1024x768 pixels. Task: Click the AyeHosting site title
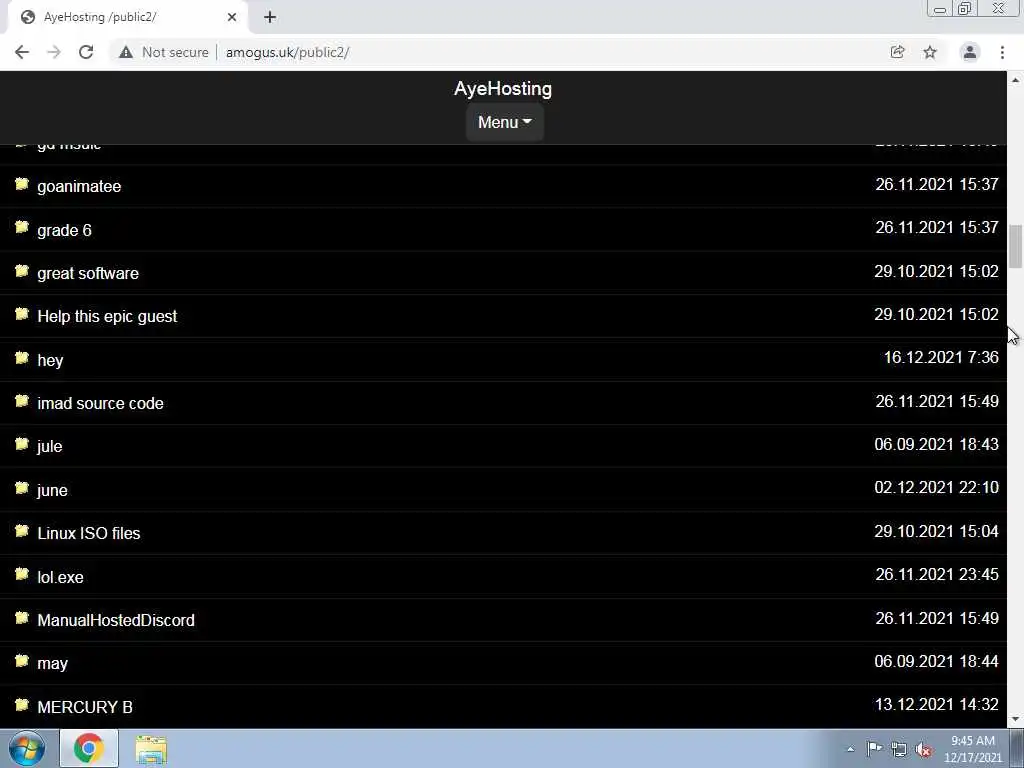[x=503, y=89]
